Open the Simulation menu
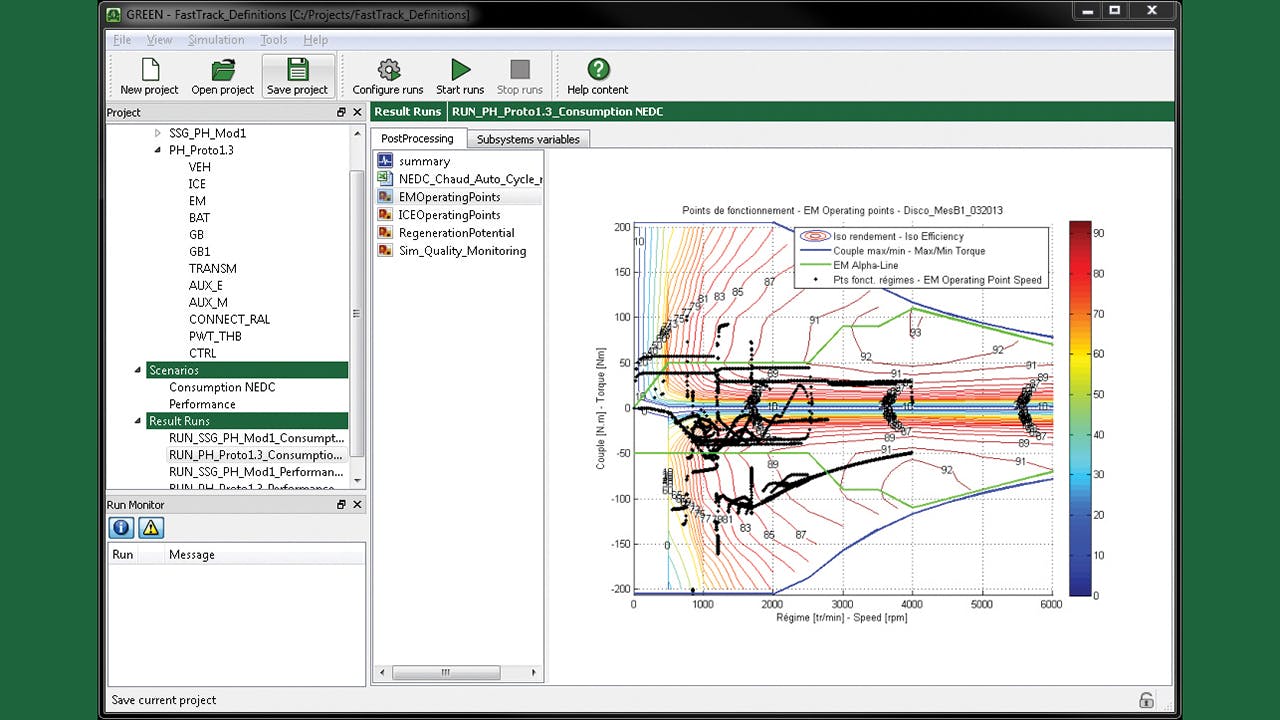The width and height of the screenshot is (1280, 720). tap(216, 40)
